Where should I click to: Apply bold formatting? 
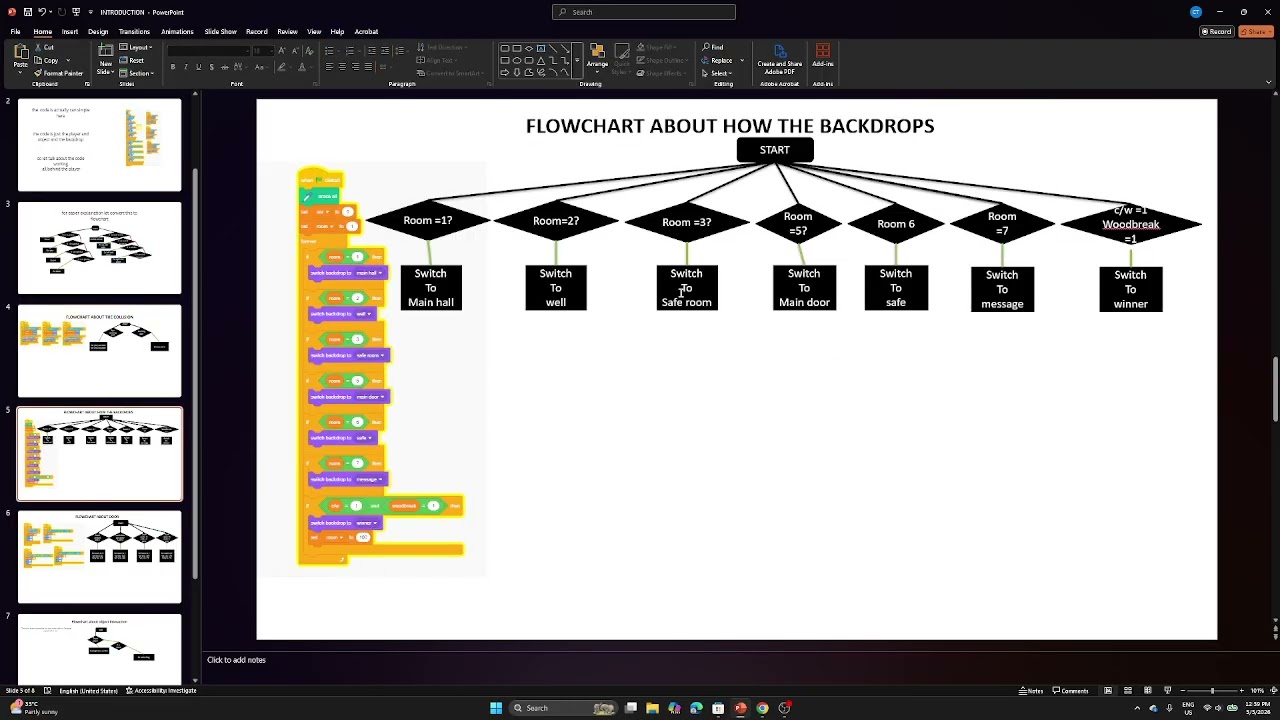172,67
